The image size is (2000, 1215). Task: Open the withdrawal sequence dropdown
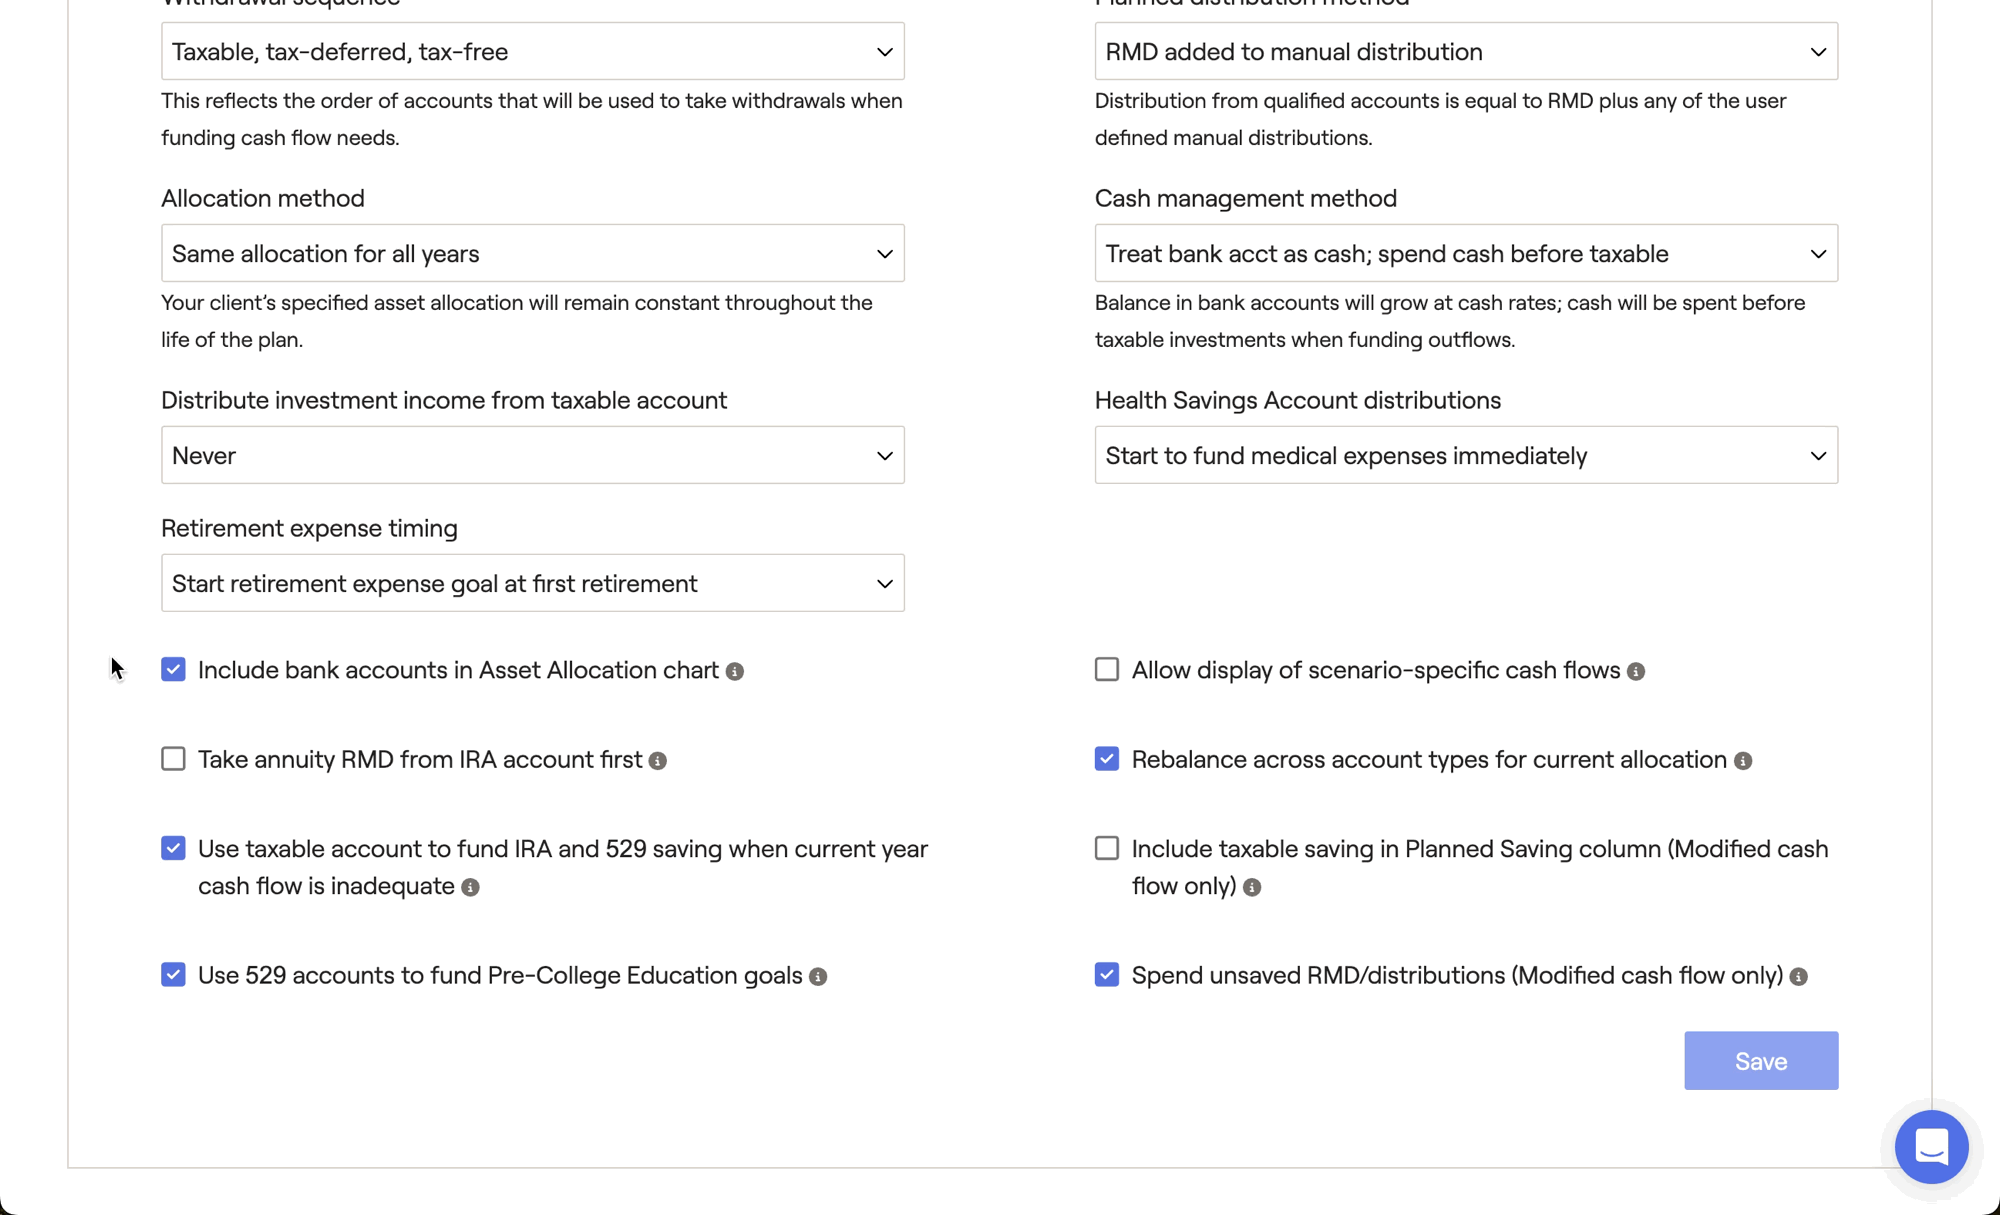click(533, 51)
